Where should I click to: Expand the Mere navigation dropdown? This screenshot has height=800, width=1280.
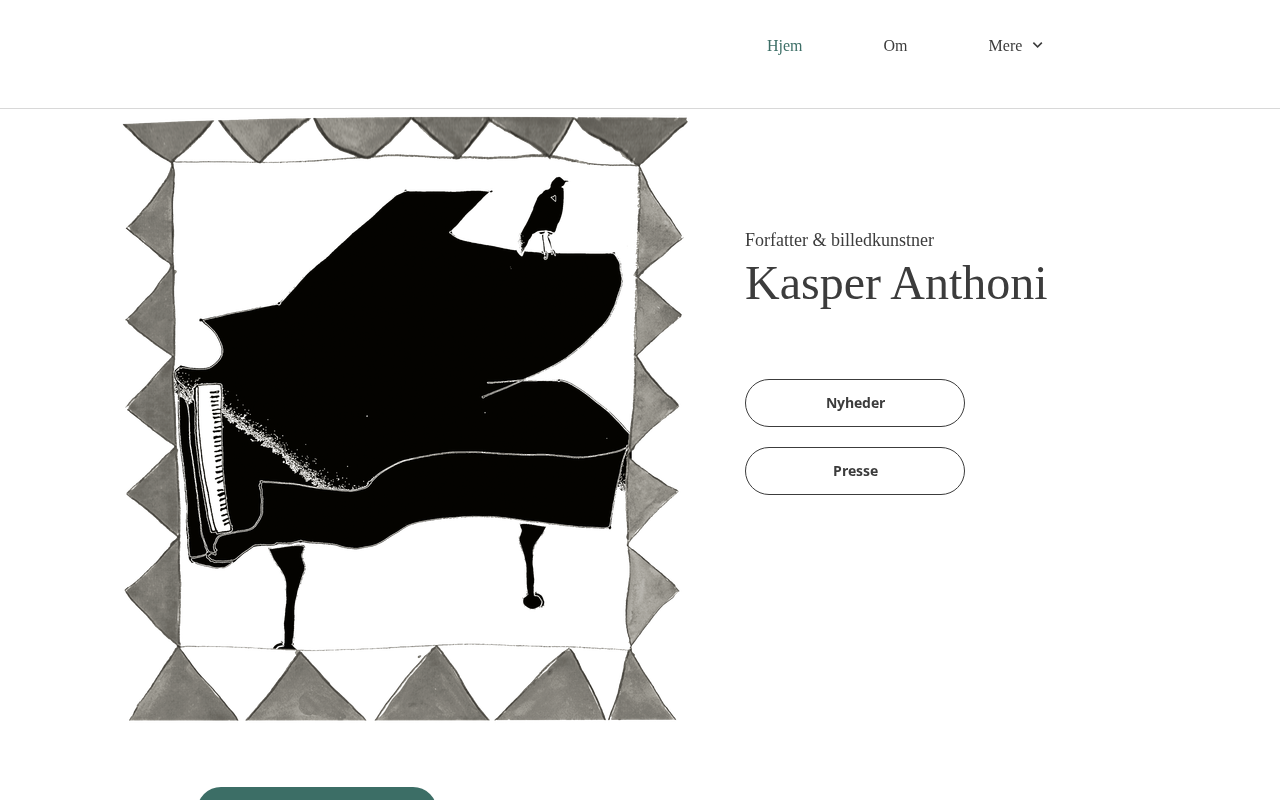1015,45
